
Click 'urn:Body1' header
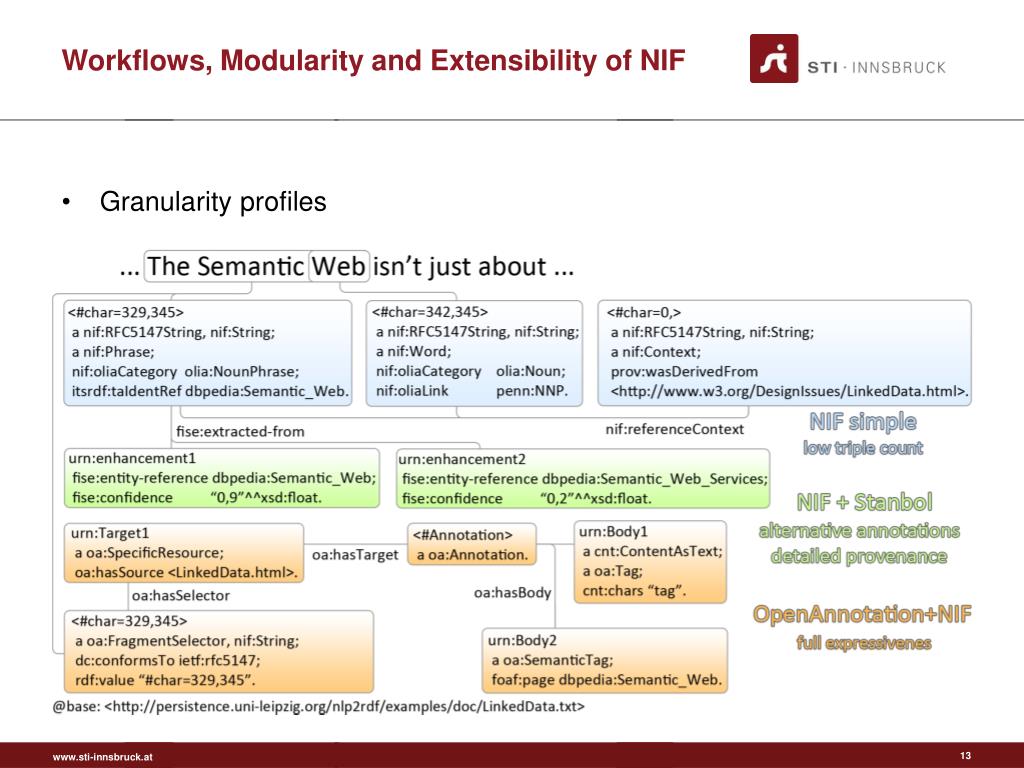[613, 532]
